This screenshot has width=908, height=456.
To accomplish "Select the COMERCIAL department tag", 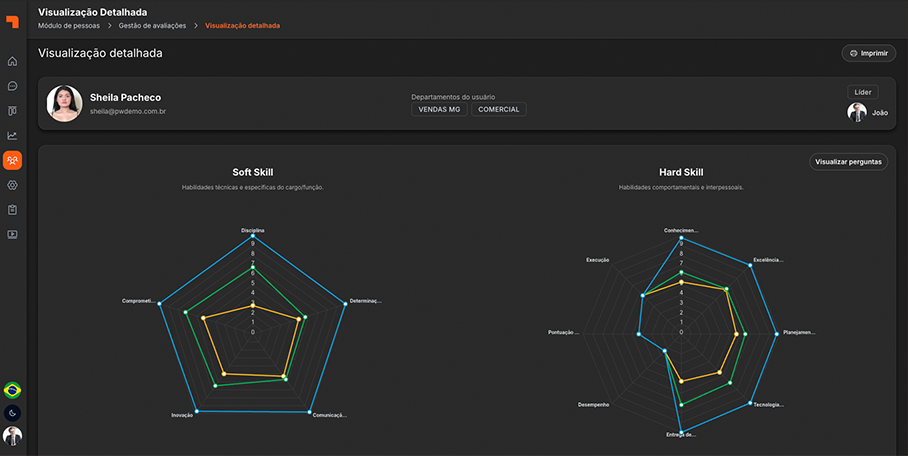I will point(499,110).
